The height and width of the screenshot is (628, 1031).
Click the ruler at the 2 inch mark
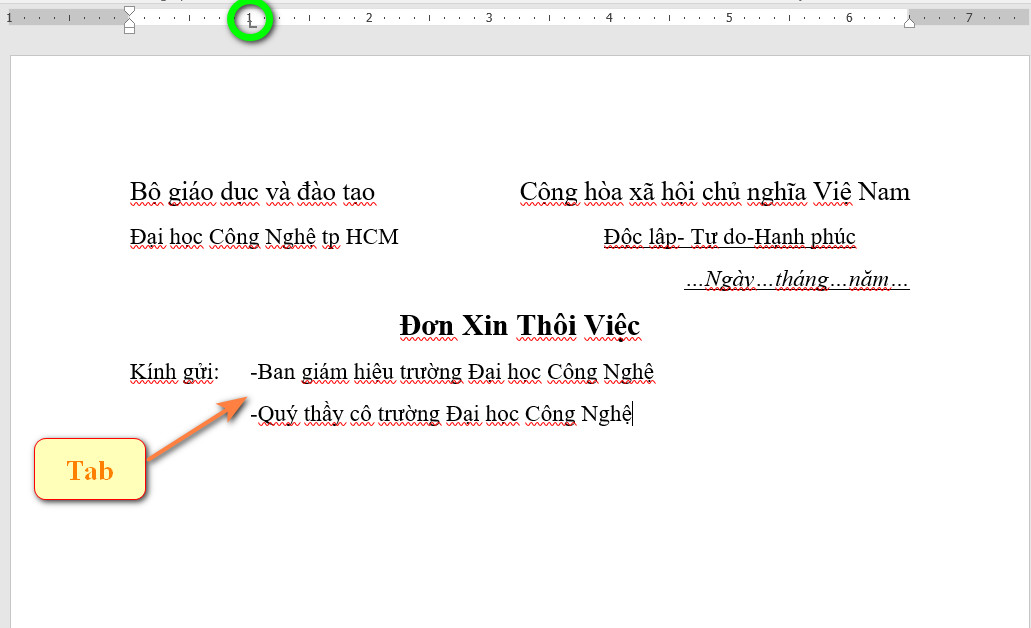(x=370, y=18)
